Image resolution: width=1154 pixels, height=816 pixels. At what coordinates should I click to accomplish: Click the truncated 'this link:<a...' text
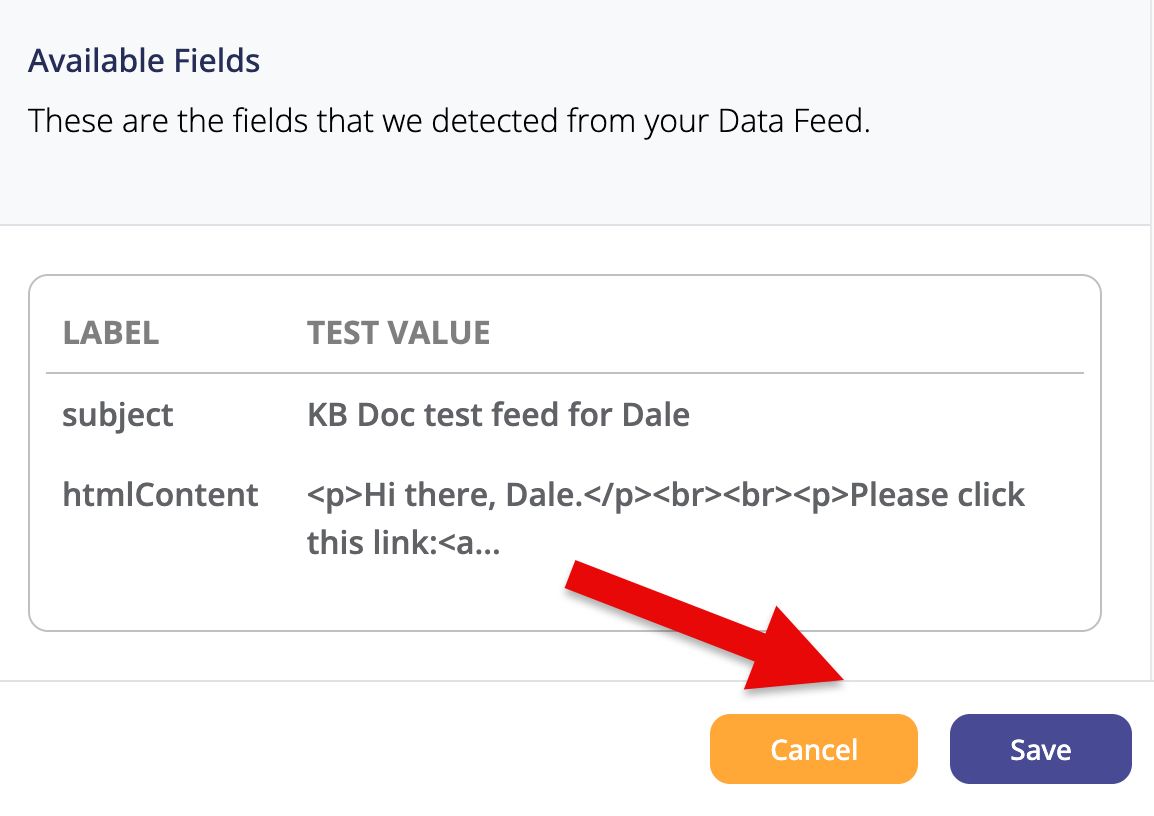[x=403, y=543]
